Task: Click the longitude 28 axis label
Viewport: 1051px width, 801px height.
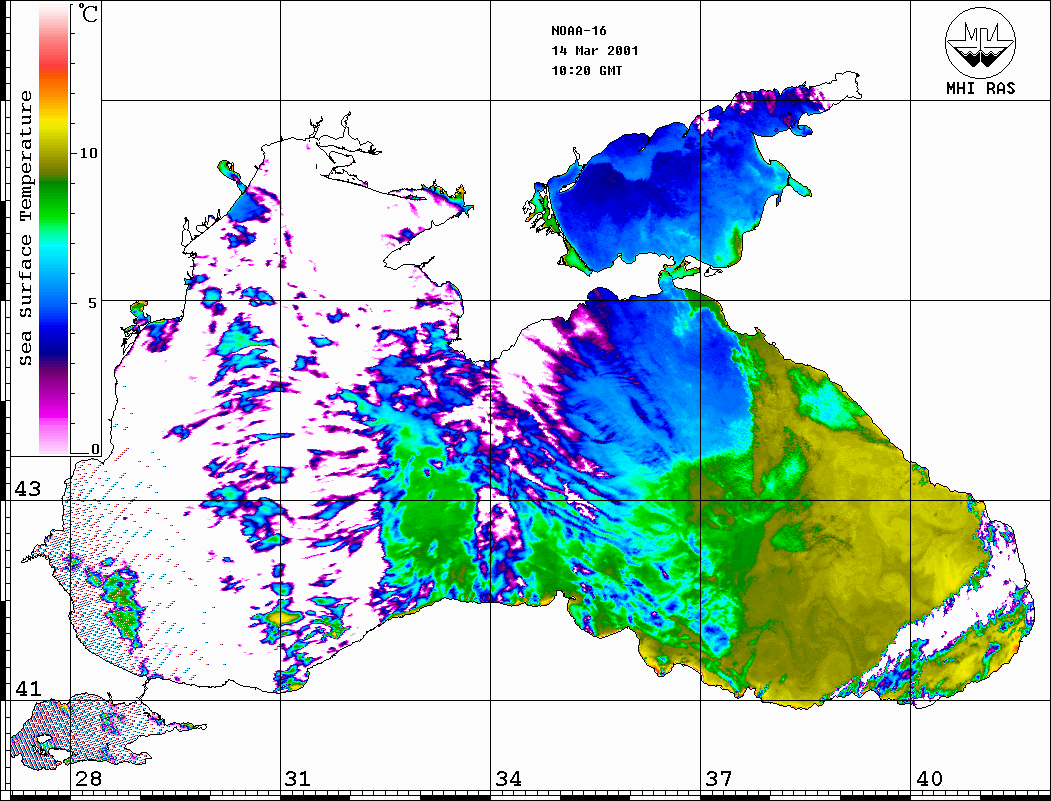Action: 88,778
